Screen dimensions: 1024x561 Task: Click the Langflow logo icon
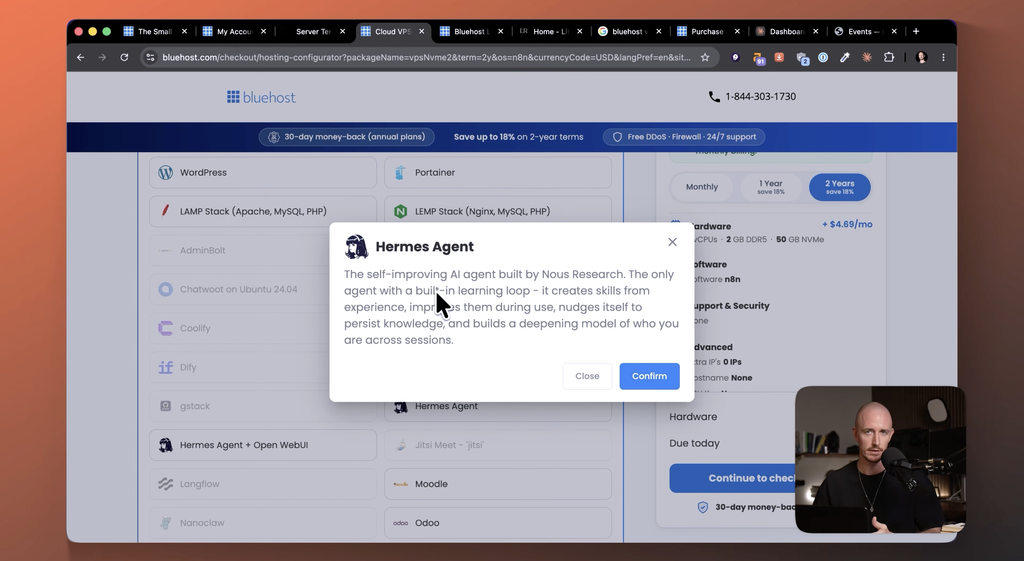tap(166, 484)
